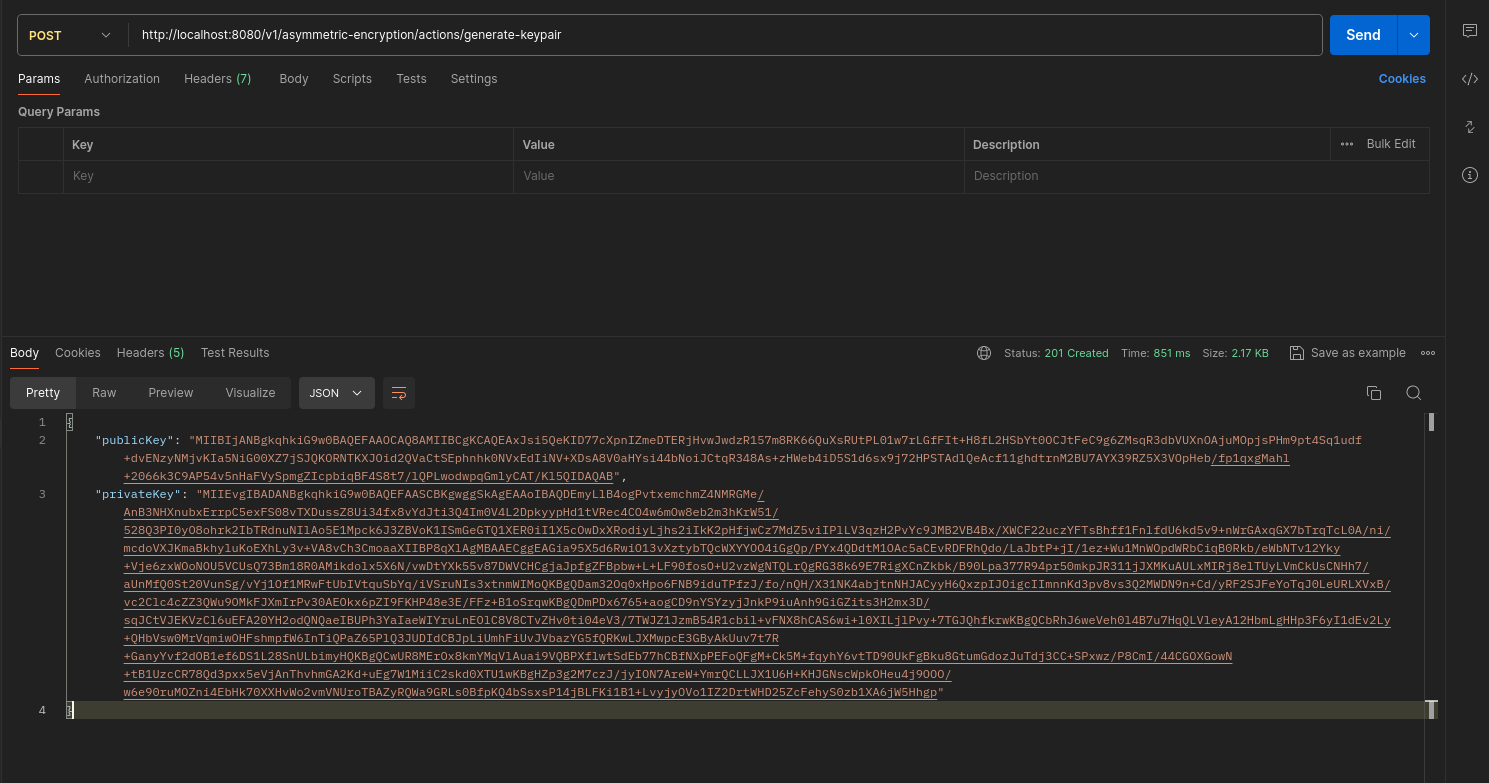Click the Query Params heading

click(x=59, y=112)
